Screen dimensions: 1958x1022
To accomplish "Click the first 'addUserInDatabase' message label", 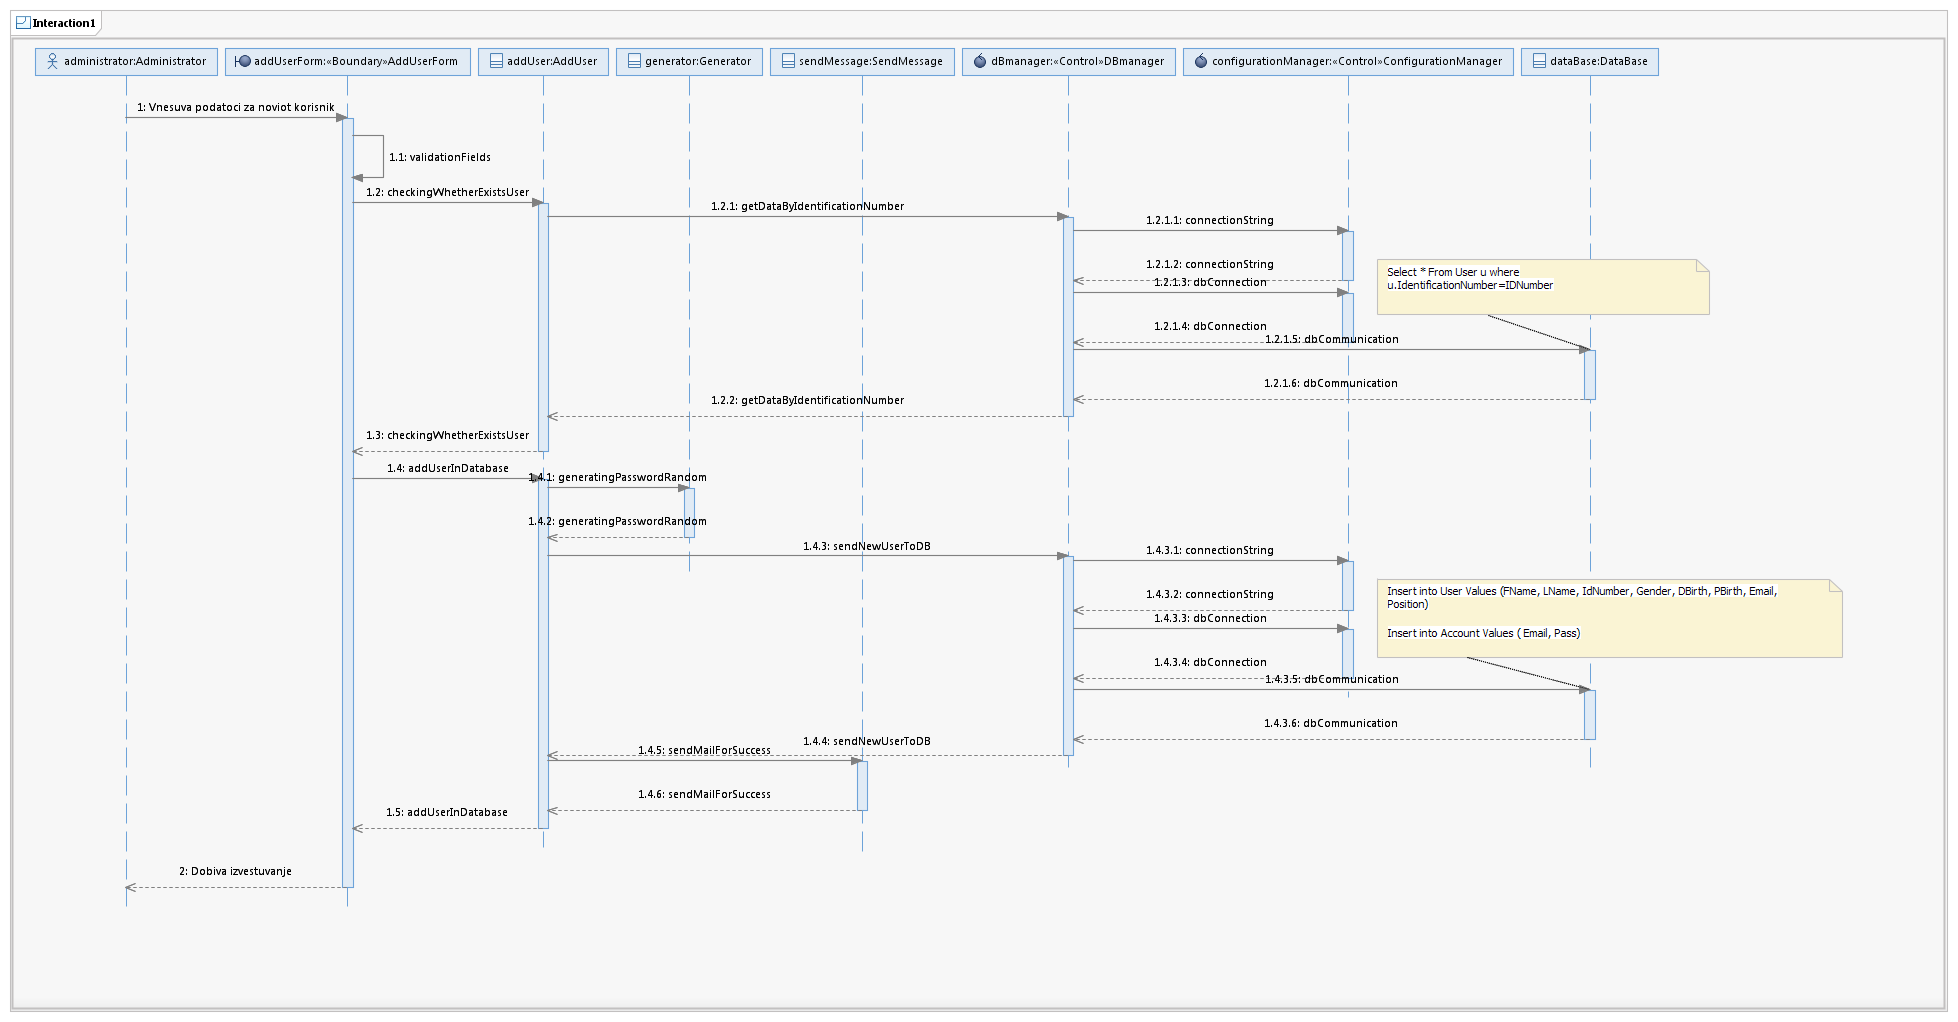I will point(448,469).
